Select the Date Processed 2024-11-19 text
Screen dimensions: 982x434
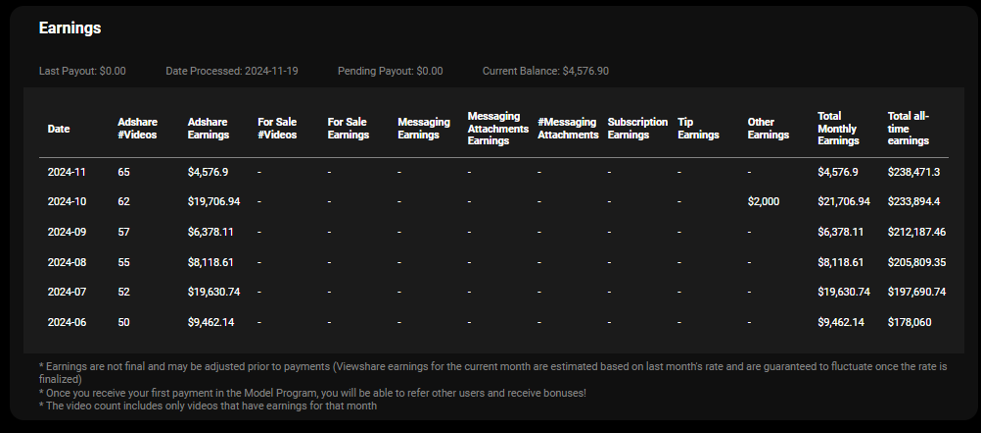pos(231,71)
